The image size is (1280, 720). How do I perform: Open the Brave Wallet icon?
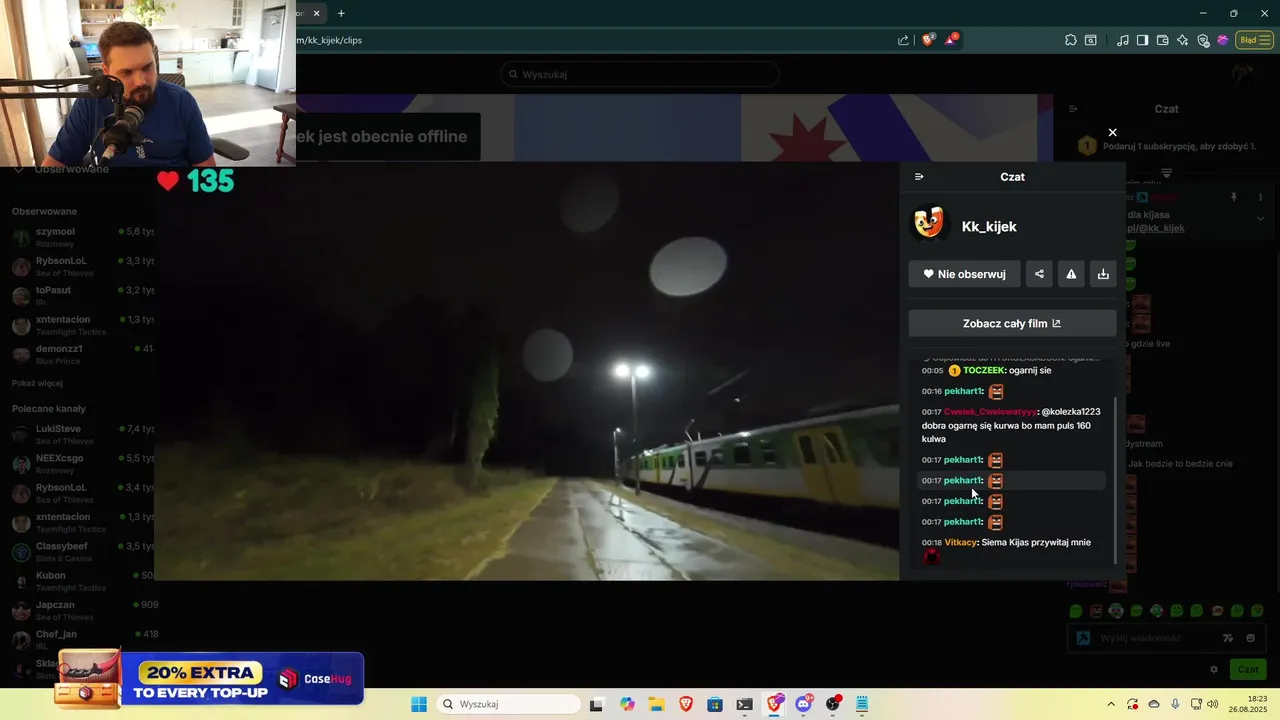1163,40
